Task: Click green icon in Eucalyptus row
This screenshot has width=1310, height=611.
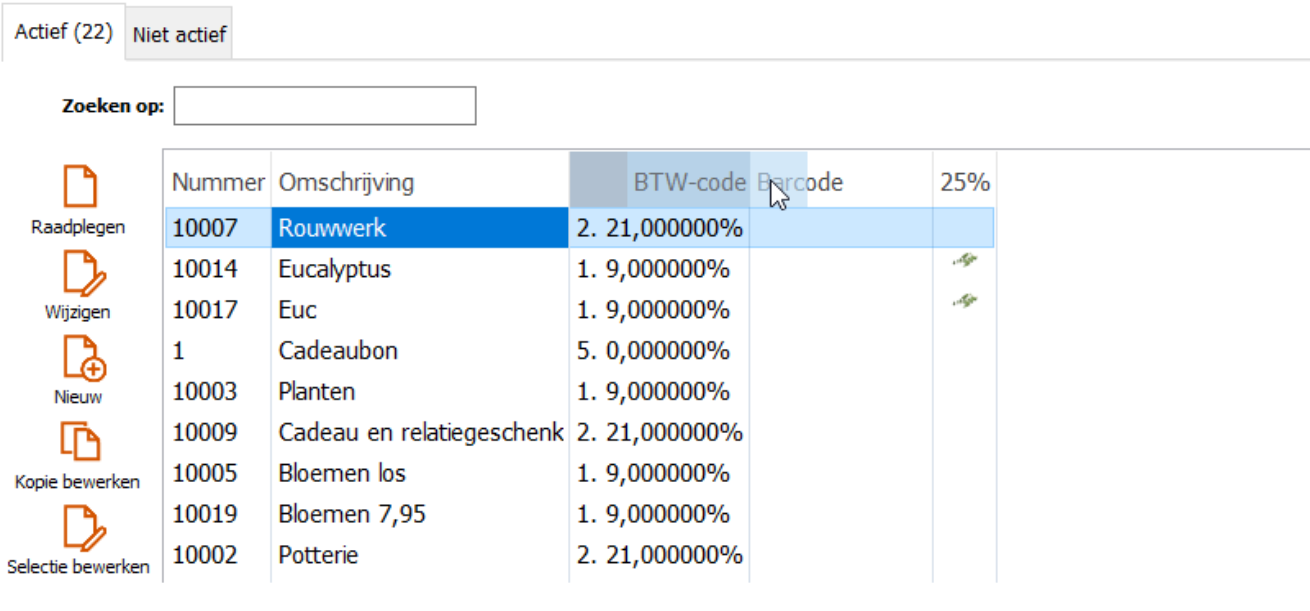Action: click(964, 261)
